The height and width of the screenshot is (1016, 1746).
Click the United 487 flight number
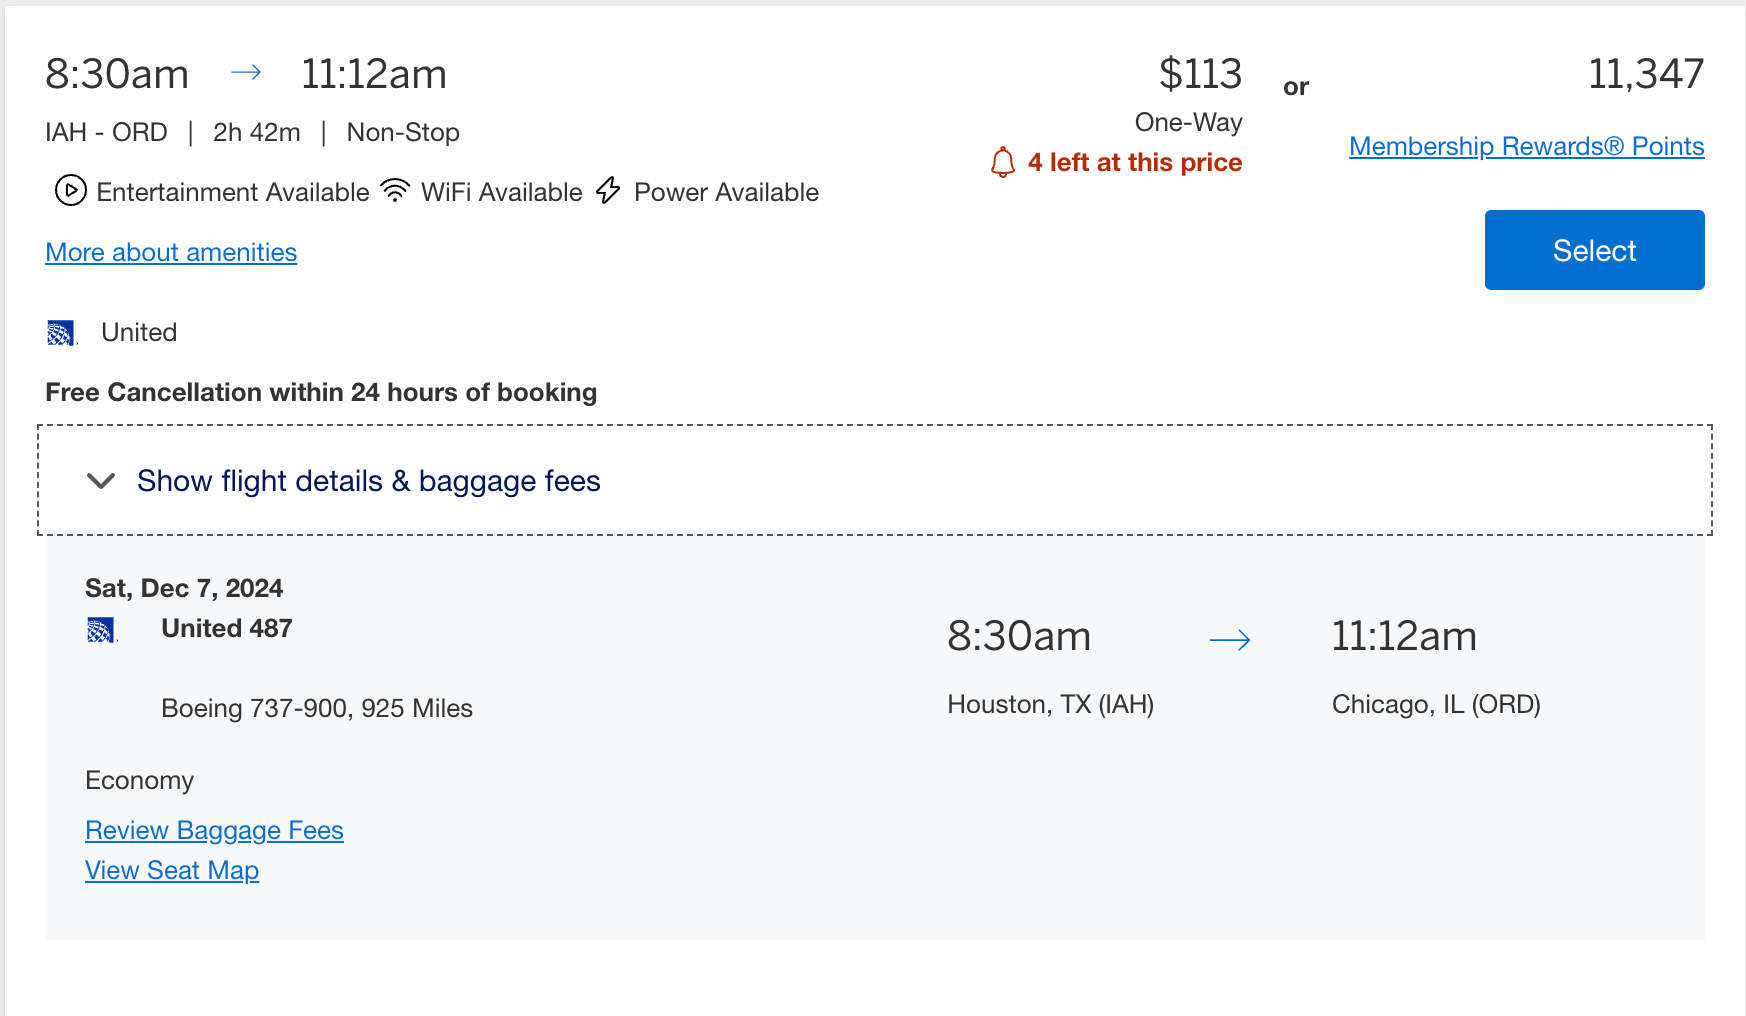pyautogui.click(x=227, y=628)
